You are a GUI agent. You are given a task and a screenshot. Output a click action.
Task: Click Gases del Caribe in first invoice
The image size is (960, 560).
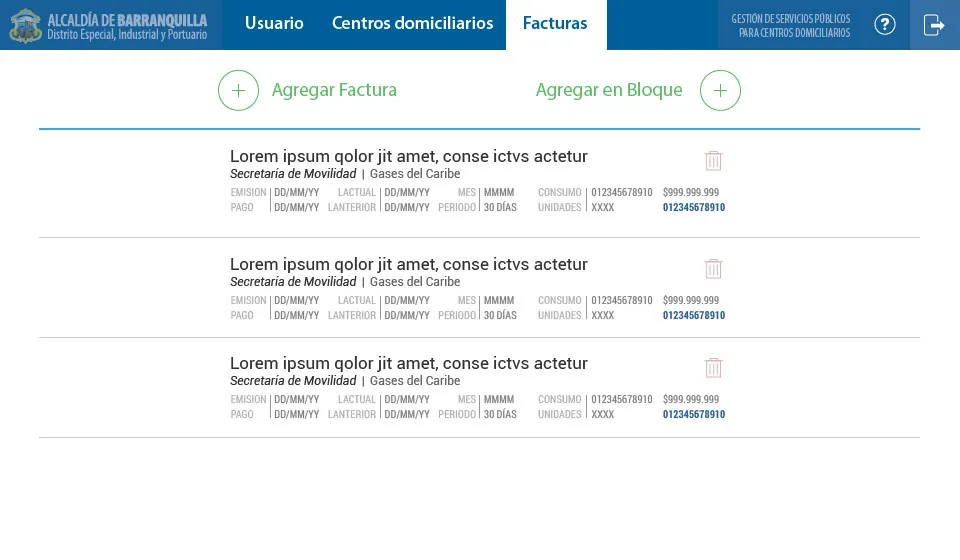pos(415,174)
